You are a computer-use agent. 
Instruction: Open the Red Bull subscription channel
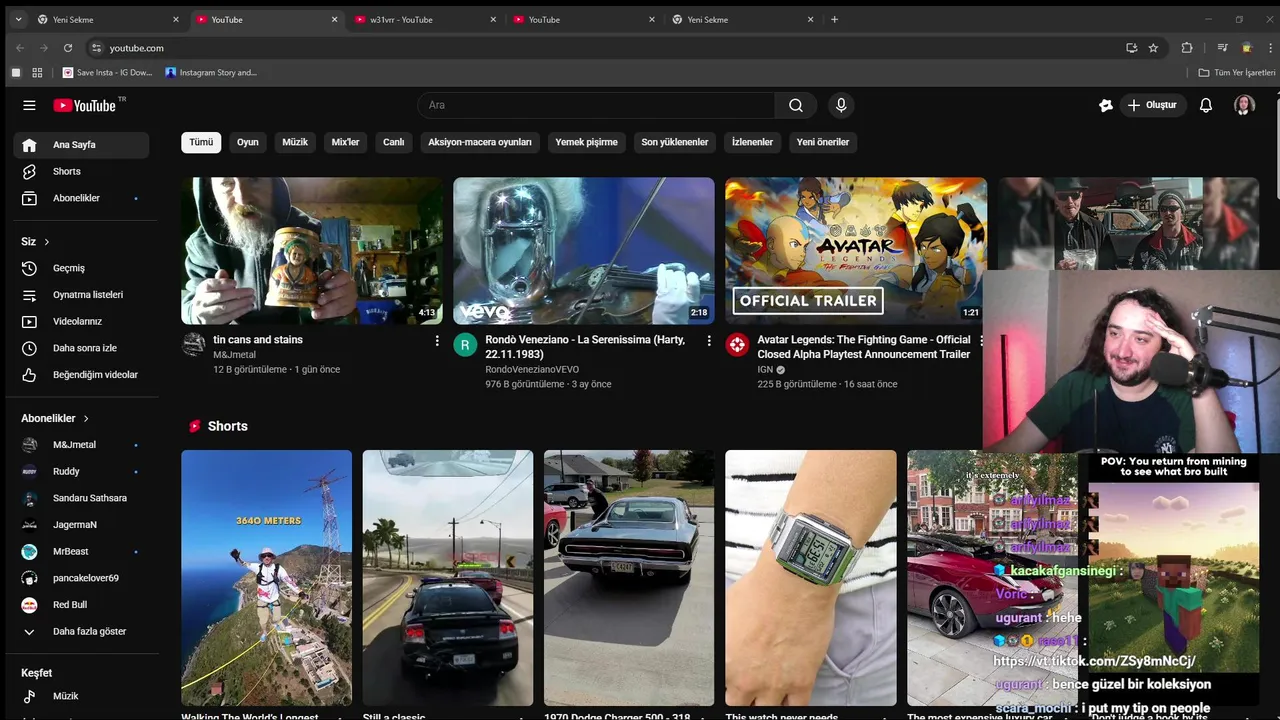point(81,605)
